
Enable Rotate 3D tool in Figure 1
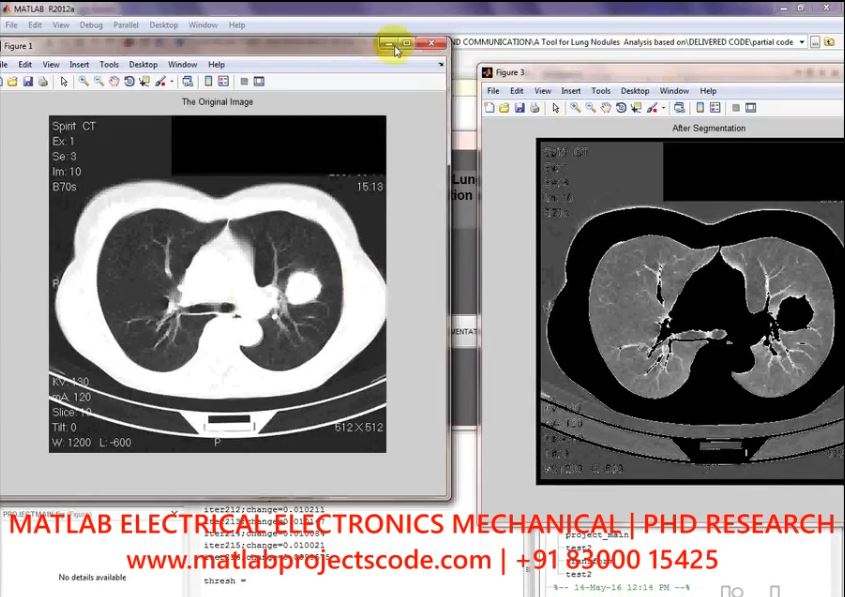click(x=129, y=81)
